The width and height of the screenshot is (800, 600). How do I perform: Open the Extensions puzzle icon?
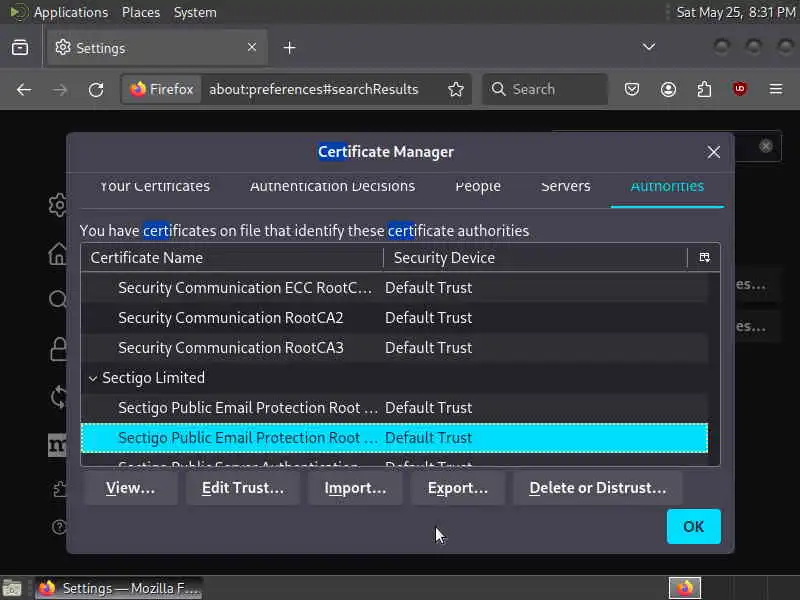coord(704,89)
